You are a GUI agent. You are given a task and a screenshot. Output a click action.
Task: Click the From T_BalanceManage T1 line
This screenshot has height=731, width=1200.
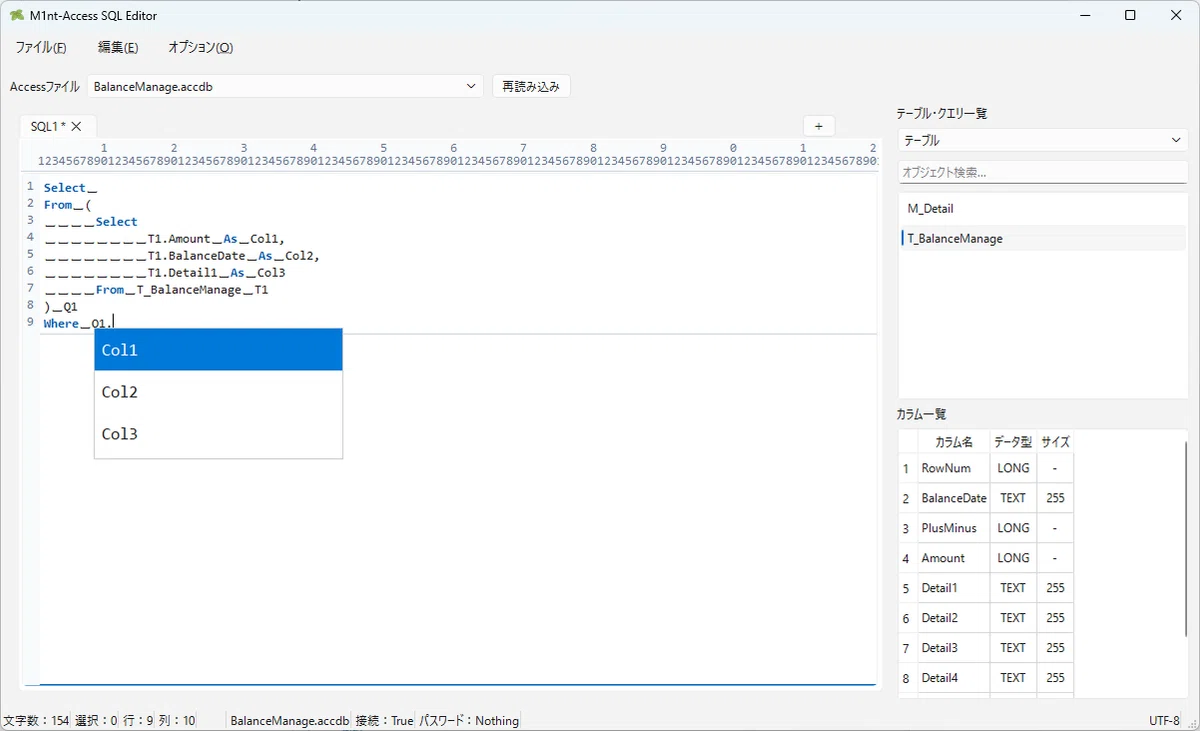click(x=156, y=290)
